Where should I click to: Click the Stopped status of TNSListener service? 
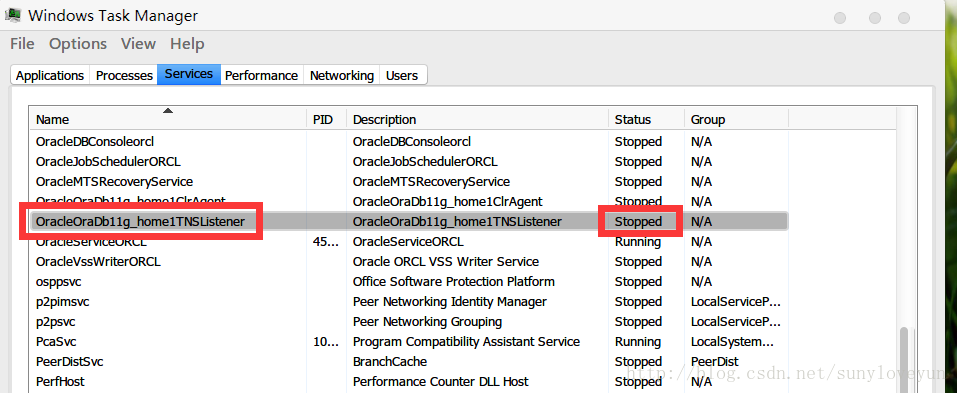[x=638, y=222]
